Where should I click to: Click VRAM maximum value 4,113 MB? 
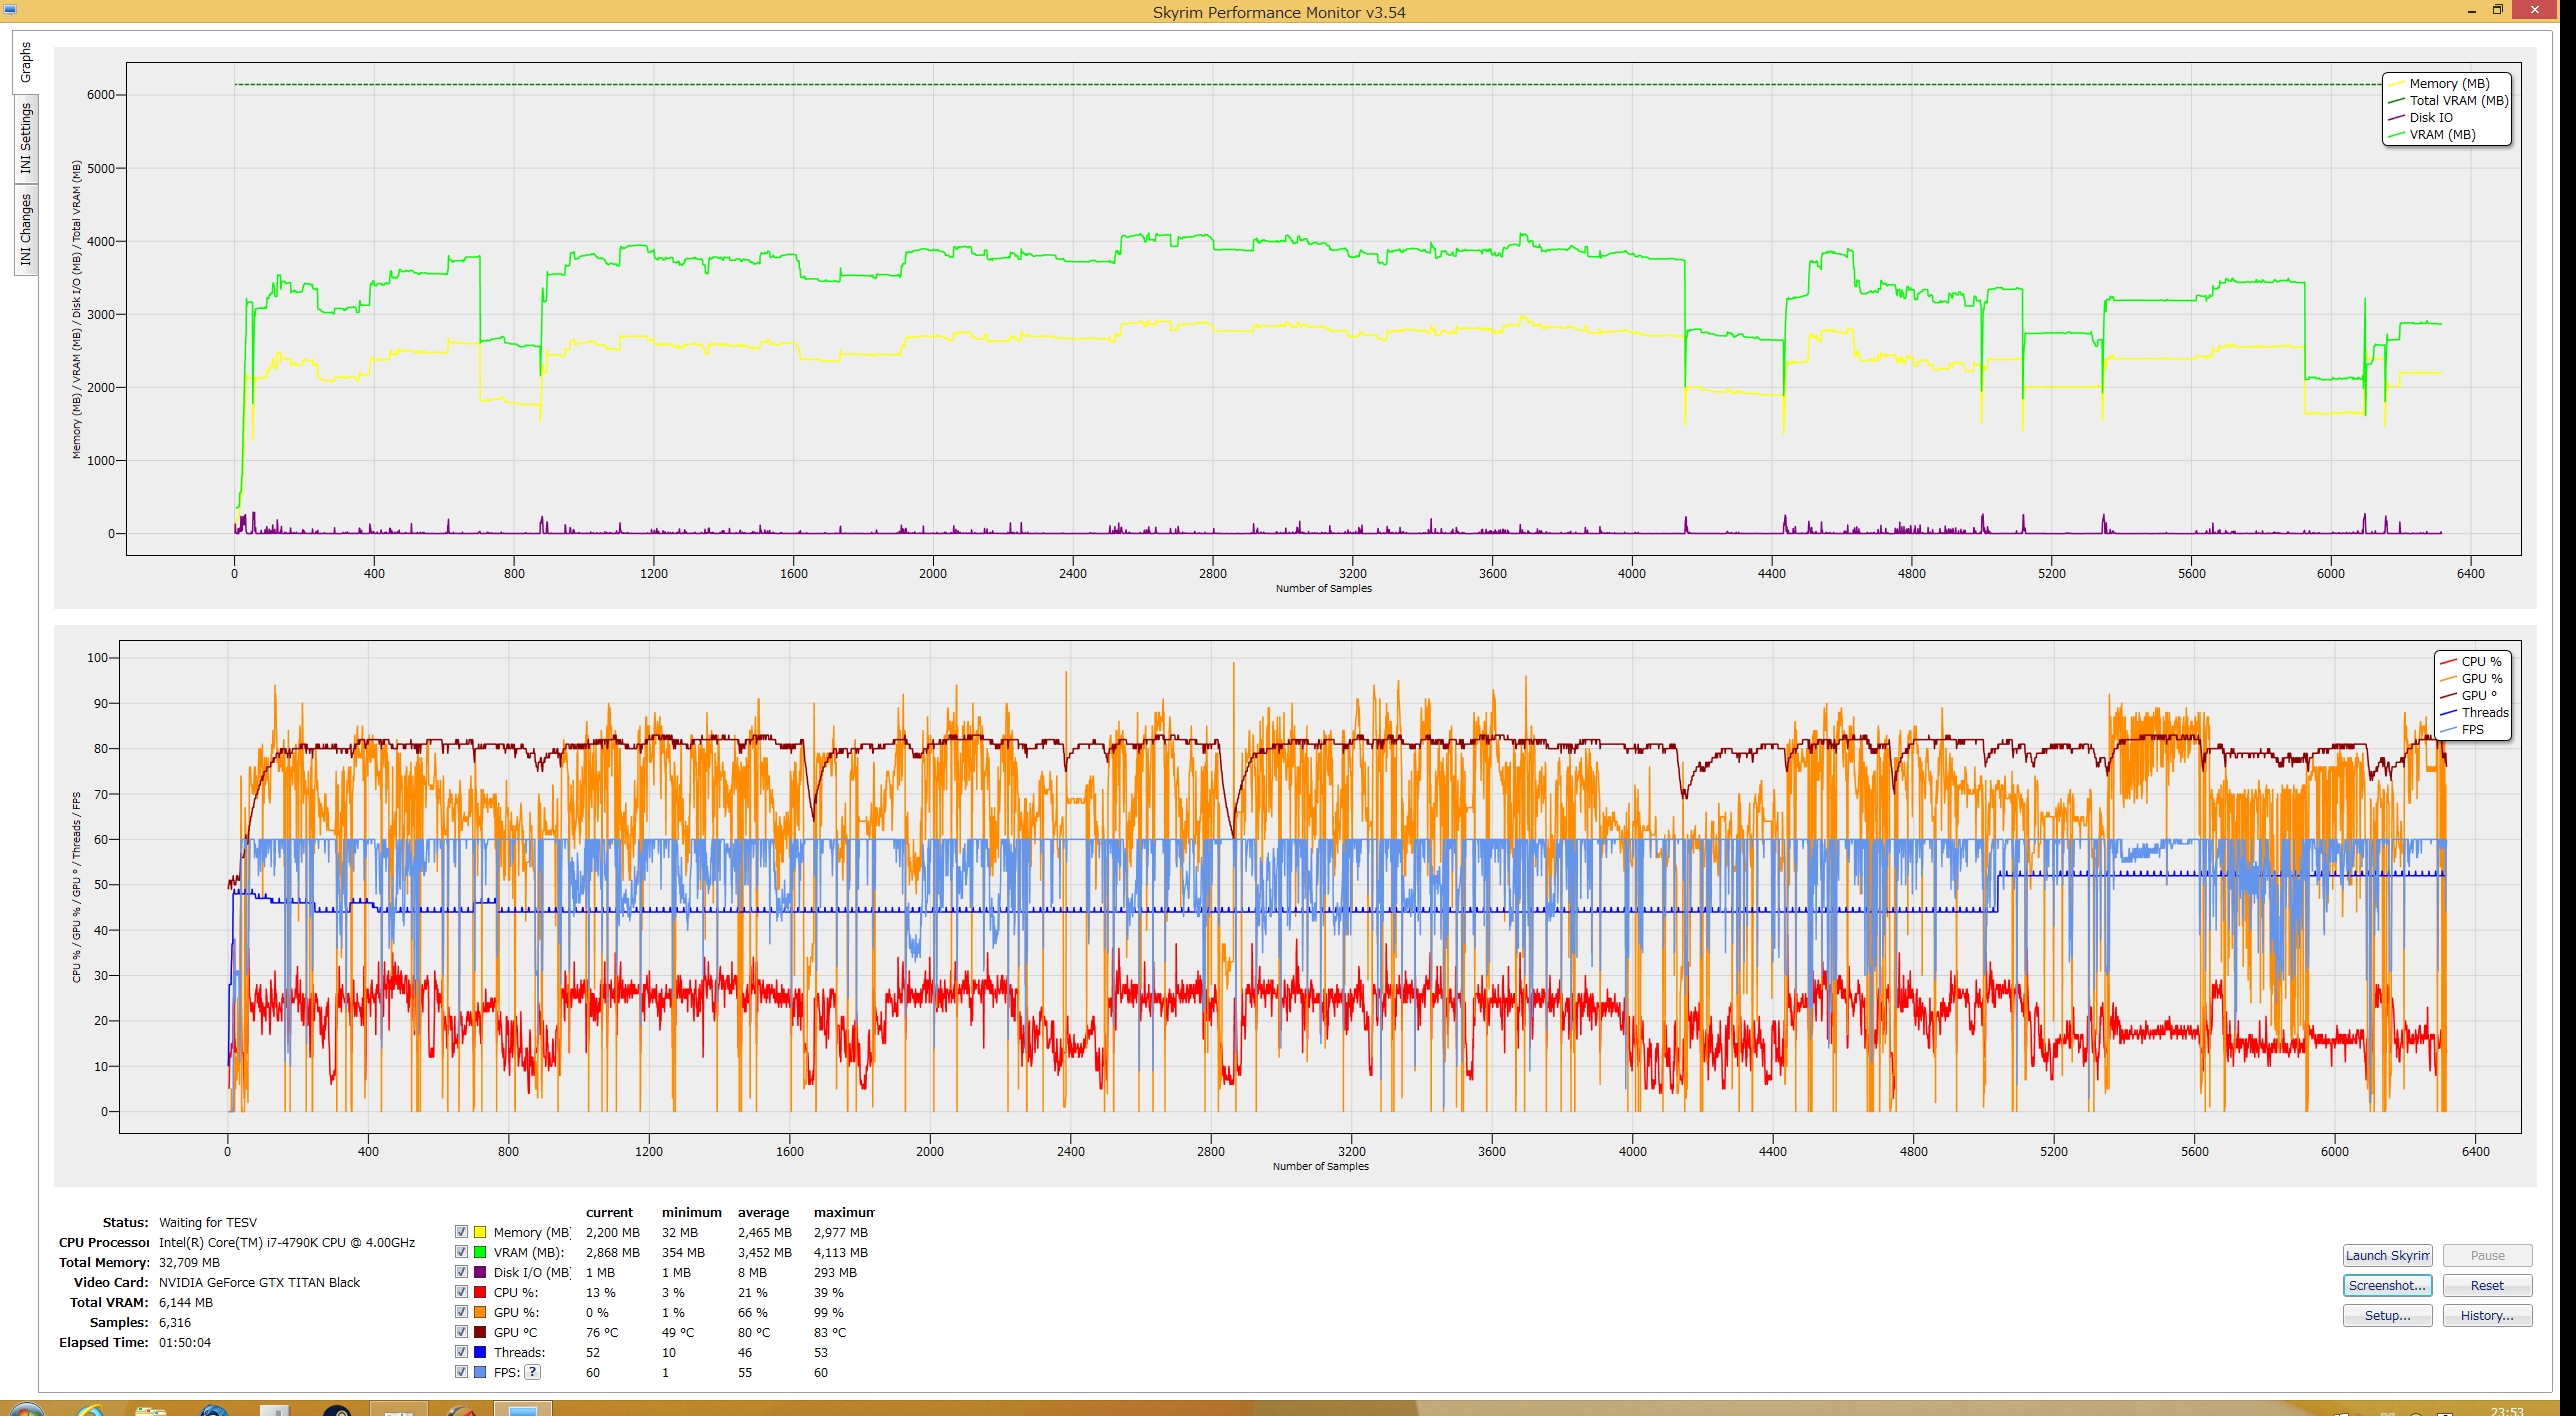point(840,1252)
